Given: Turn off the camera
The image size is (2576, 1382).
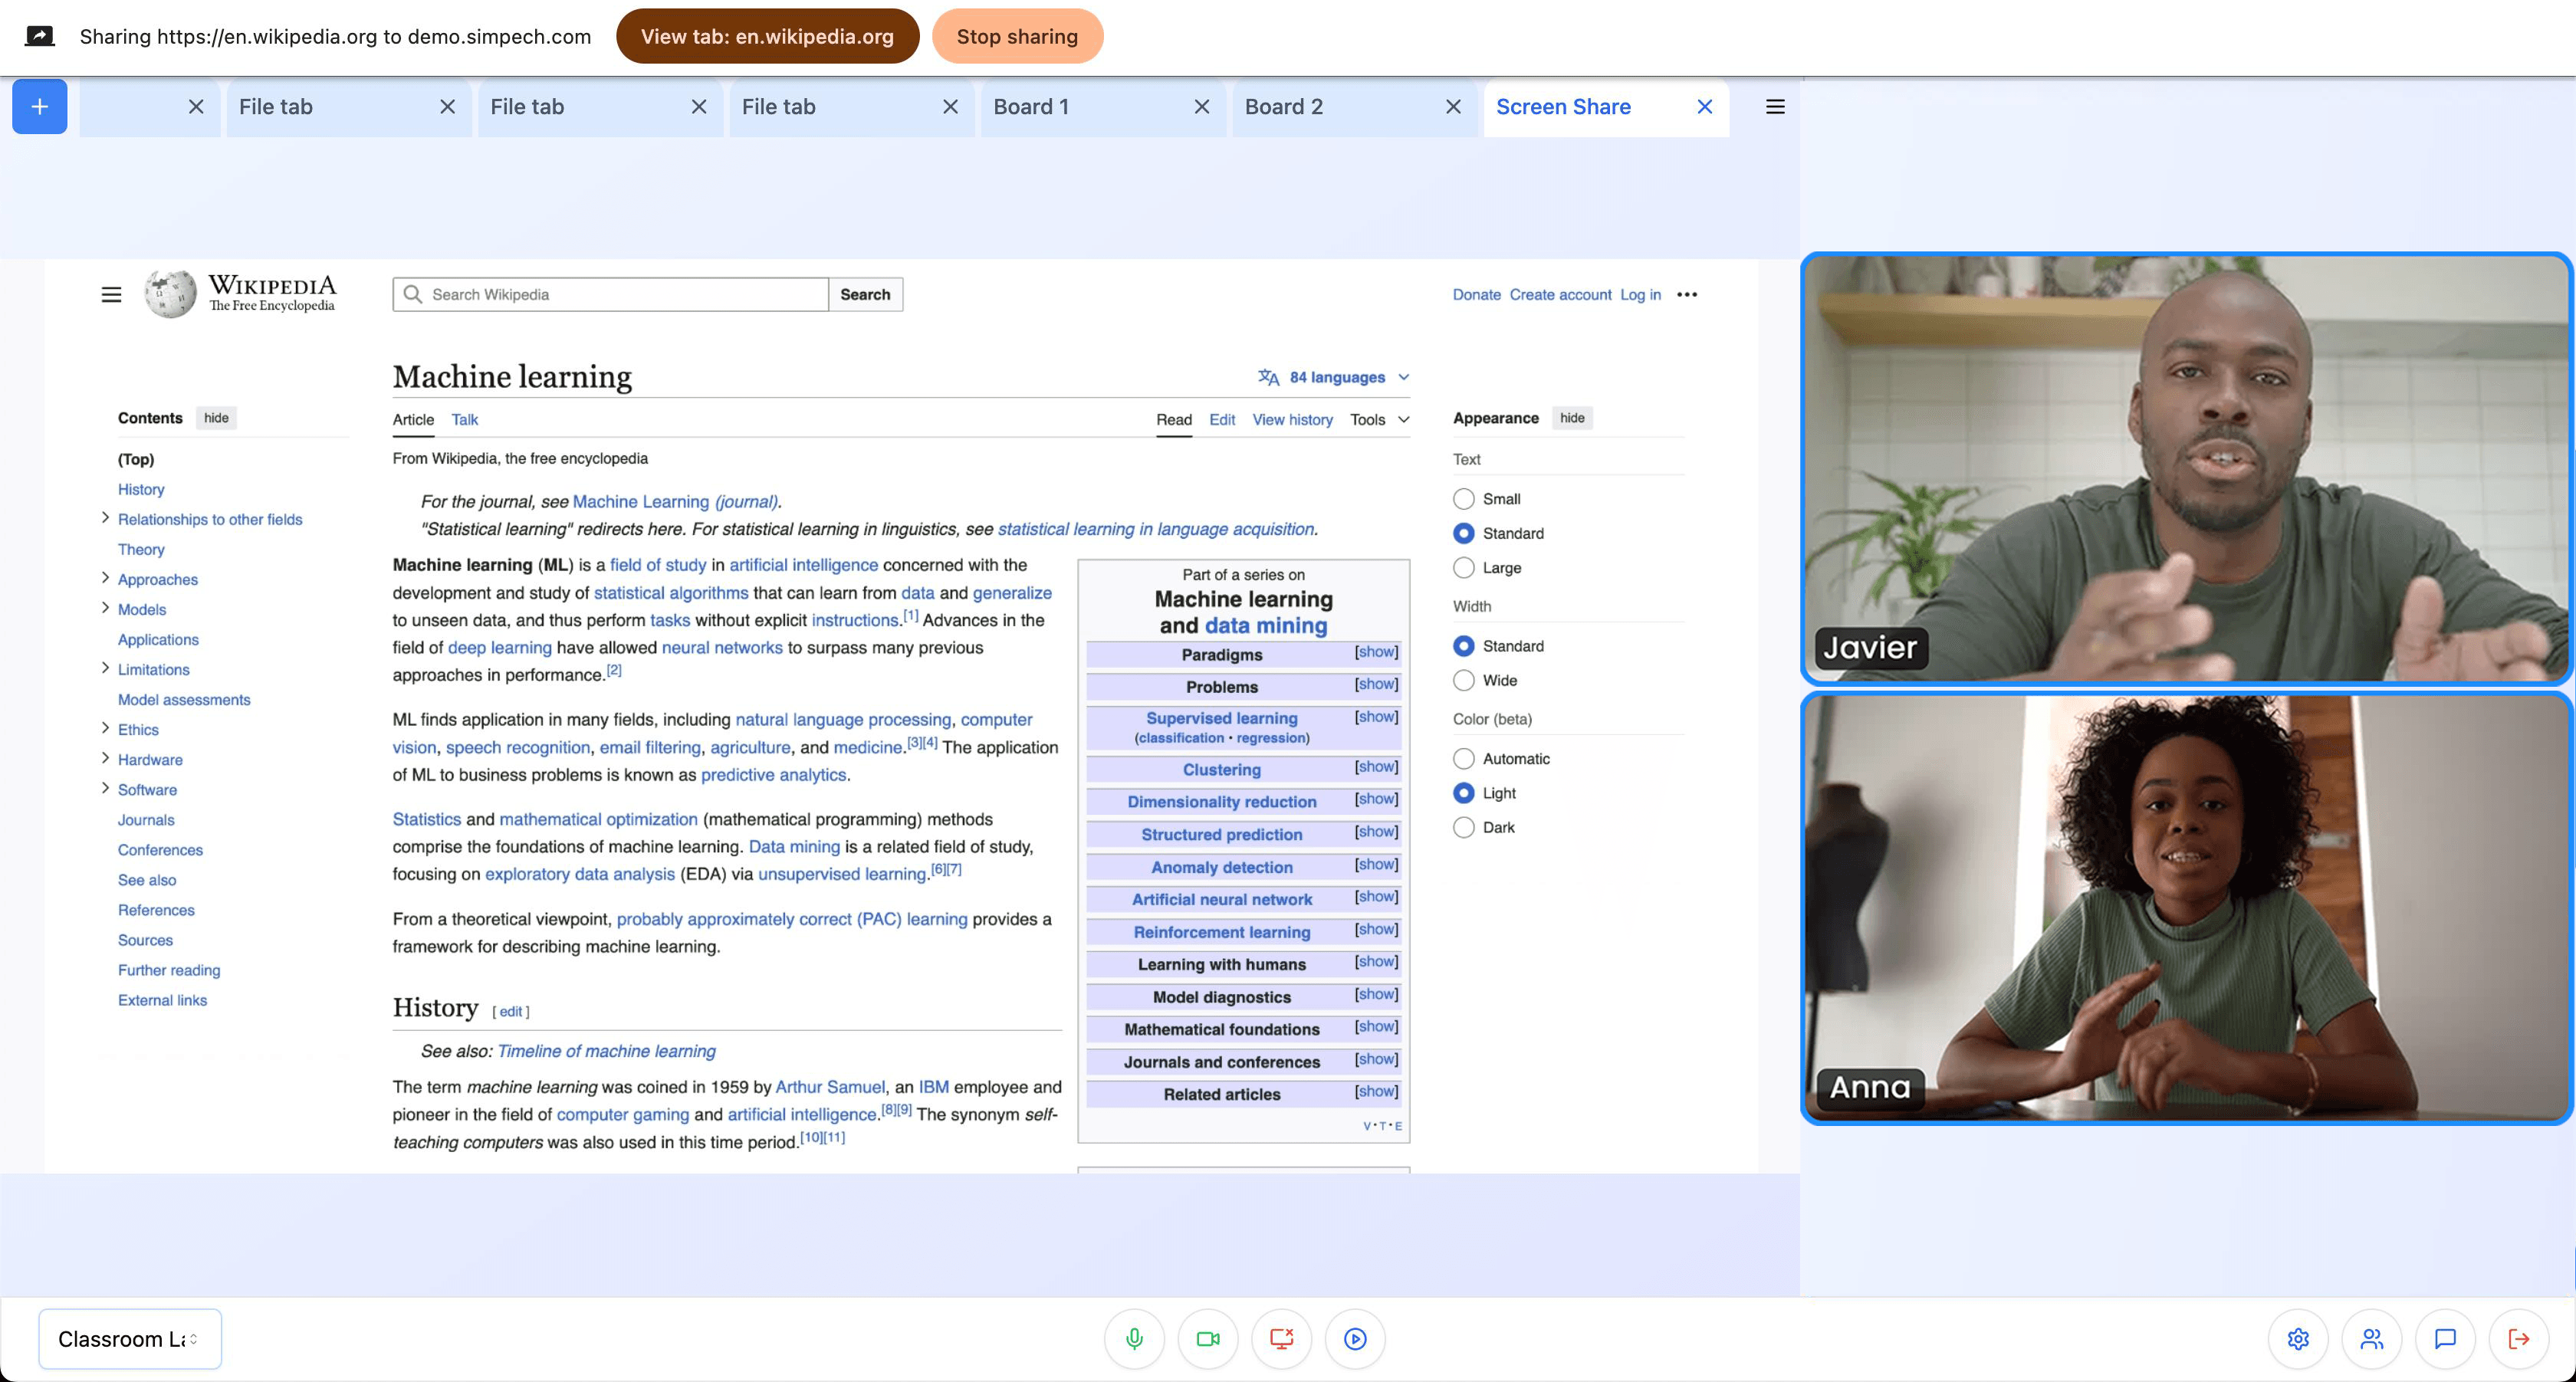Looking at the screenshot, I should click(x=1208, y=1338).
